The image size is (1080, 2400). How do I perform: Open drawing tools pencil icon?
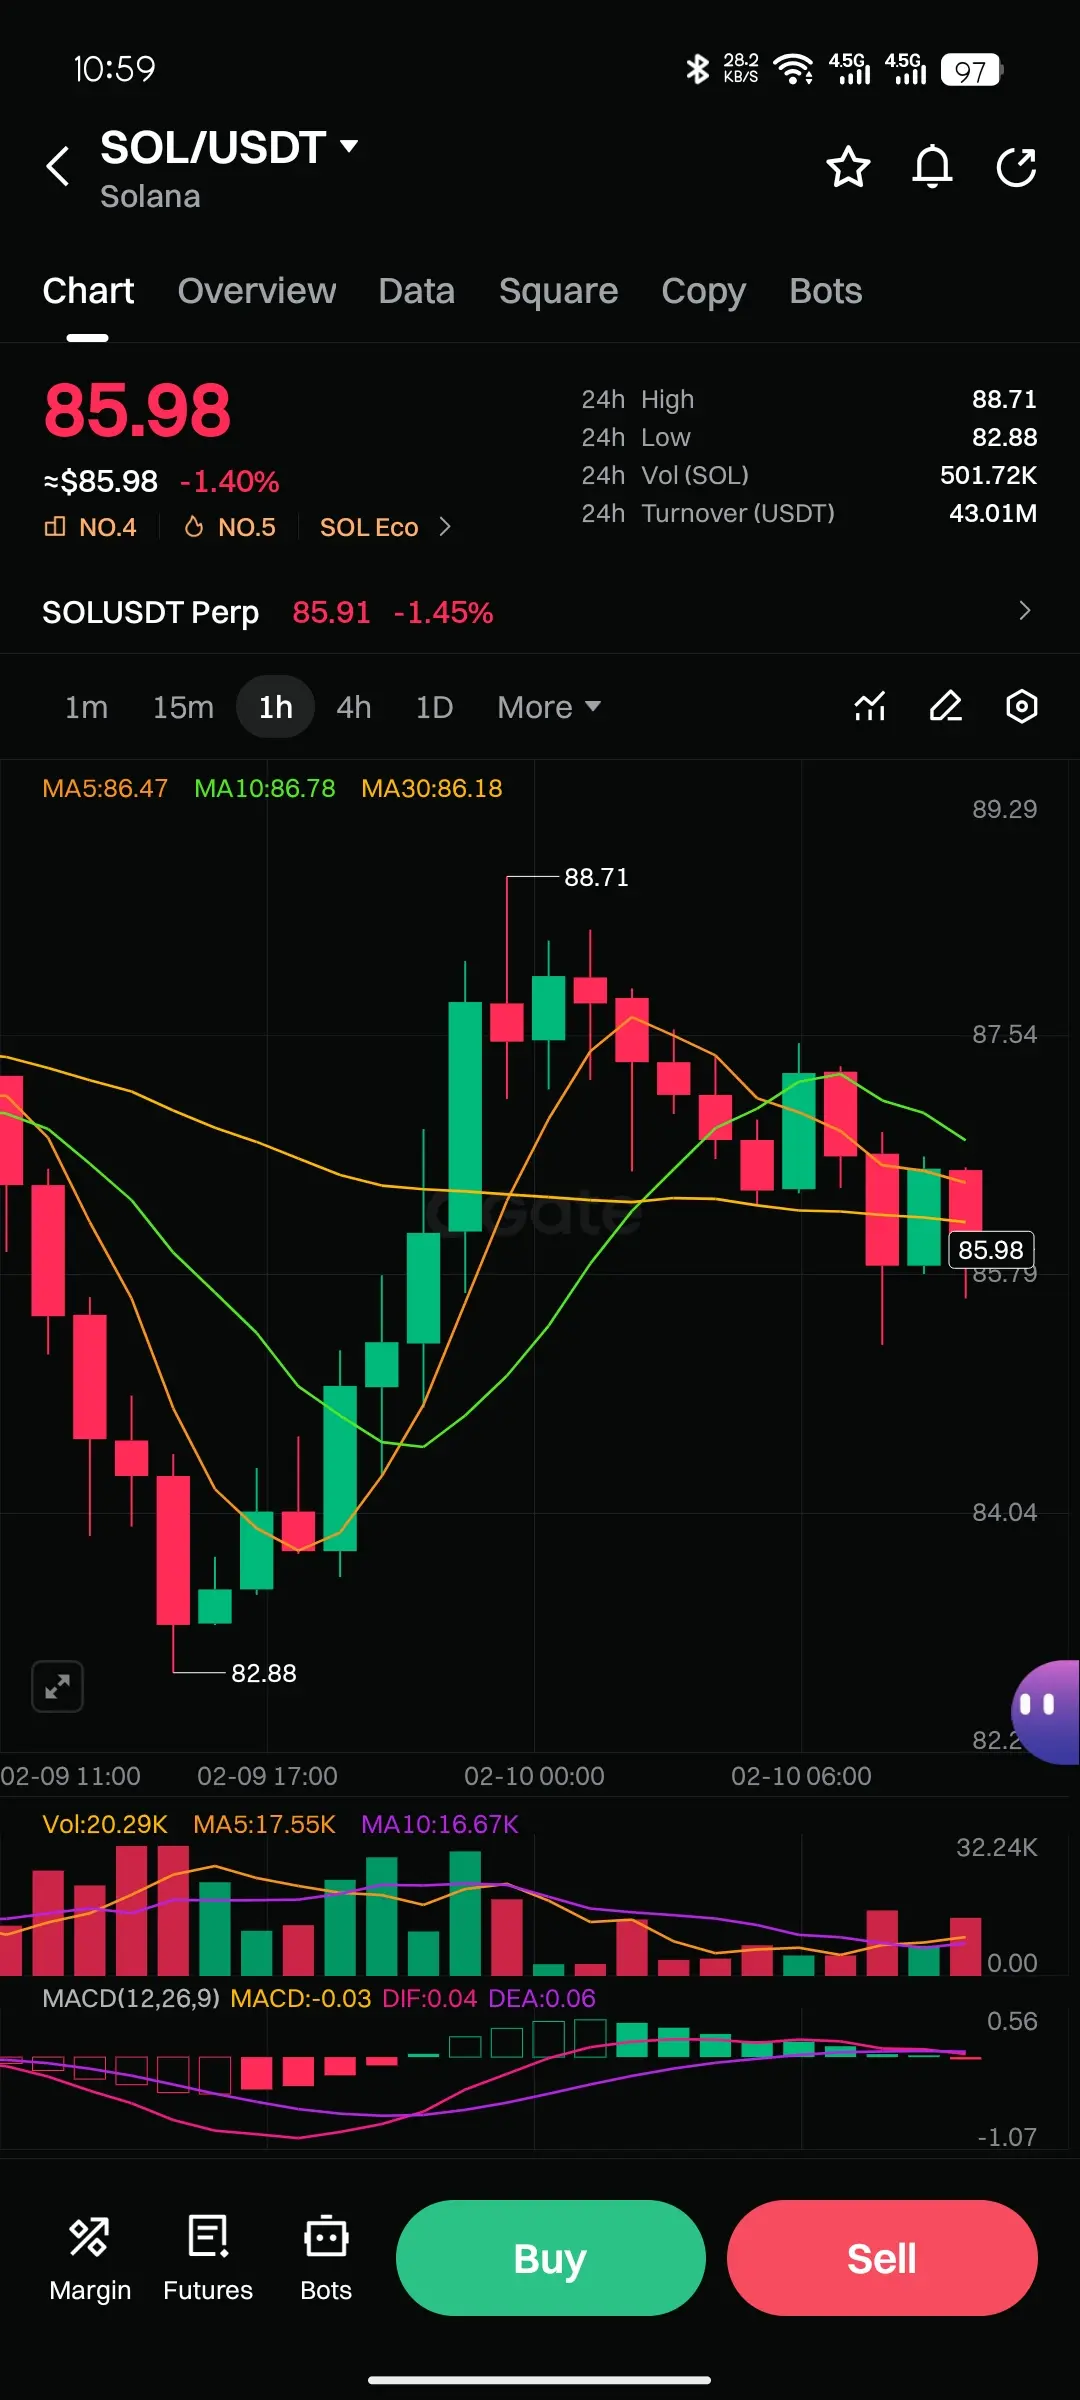point(946,707)
